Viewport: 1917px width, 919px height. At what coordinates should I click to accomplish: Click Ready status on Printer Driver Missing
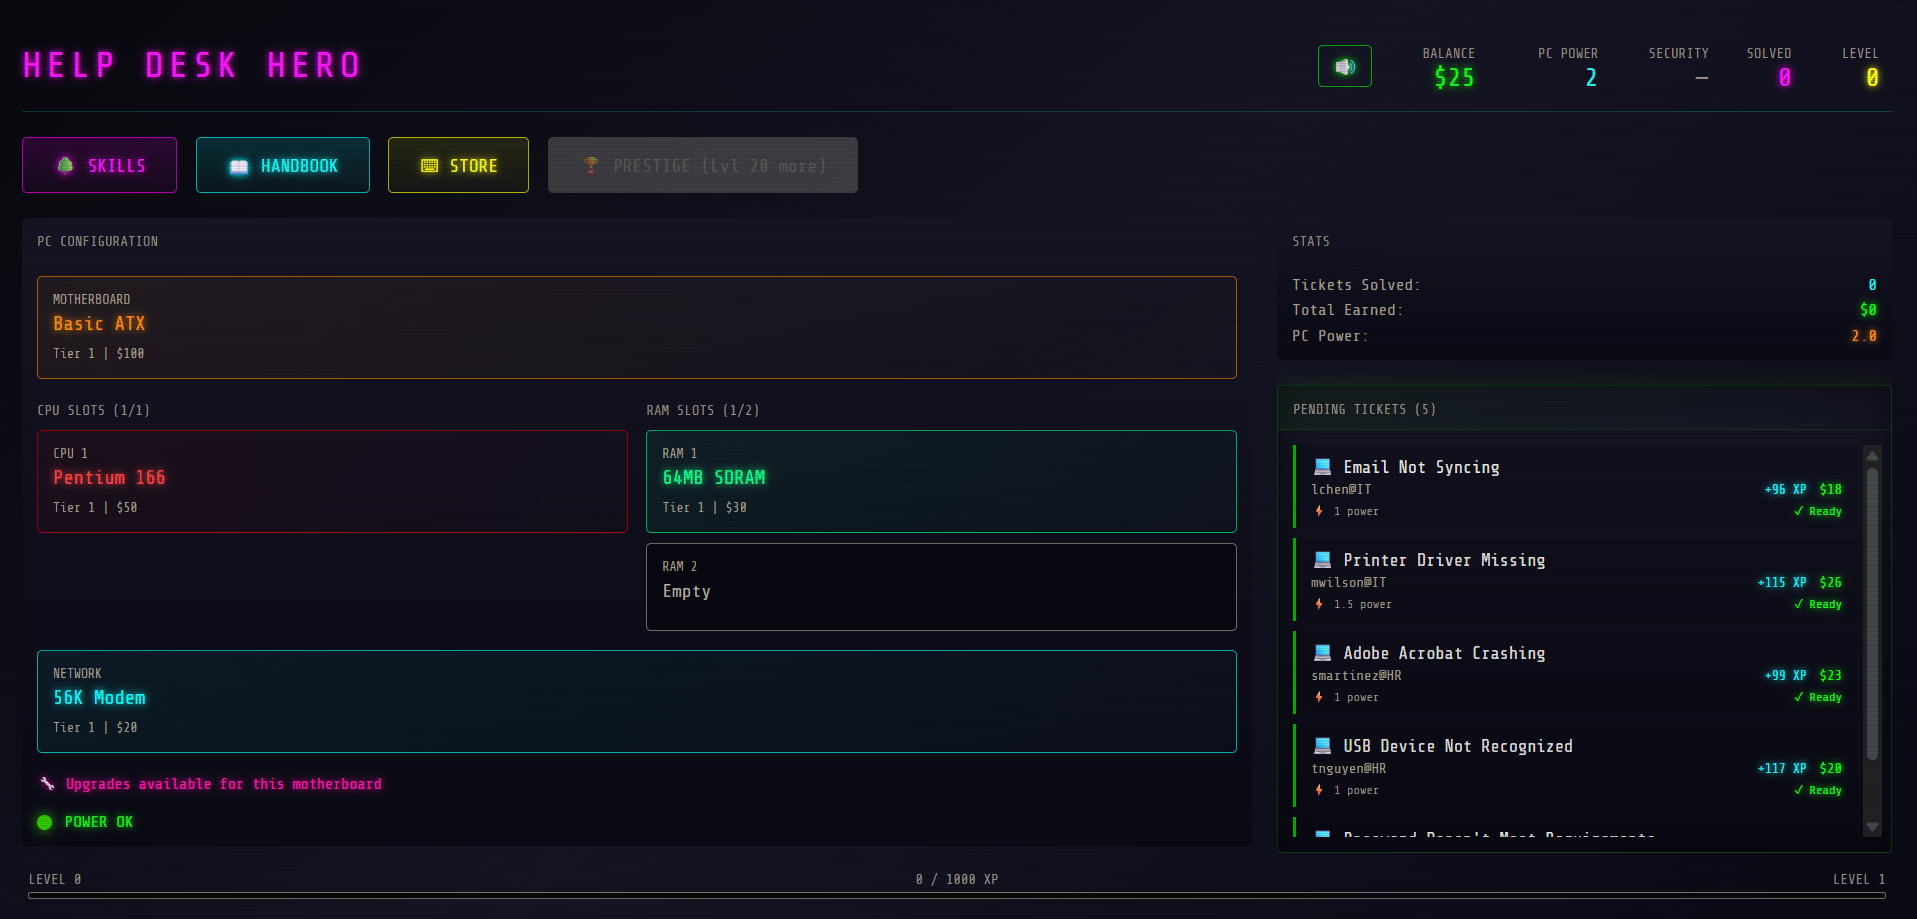[x=1818, y=604]
